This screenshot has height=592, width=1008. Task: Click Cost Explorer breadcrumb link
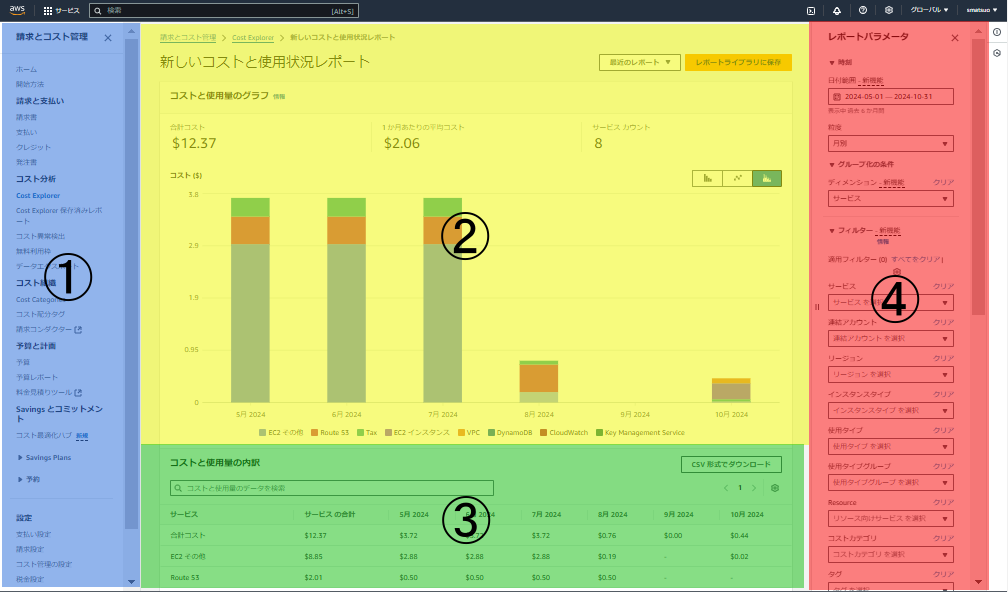click(253, 37)
